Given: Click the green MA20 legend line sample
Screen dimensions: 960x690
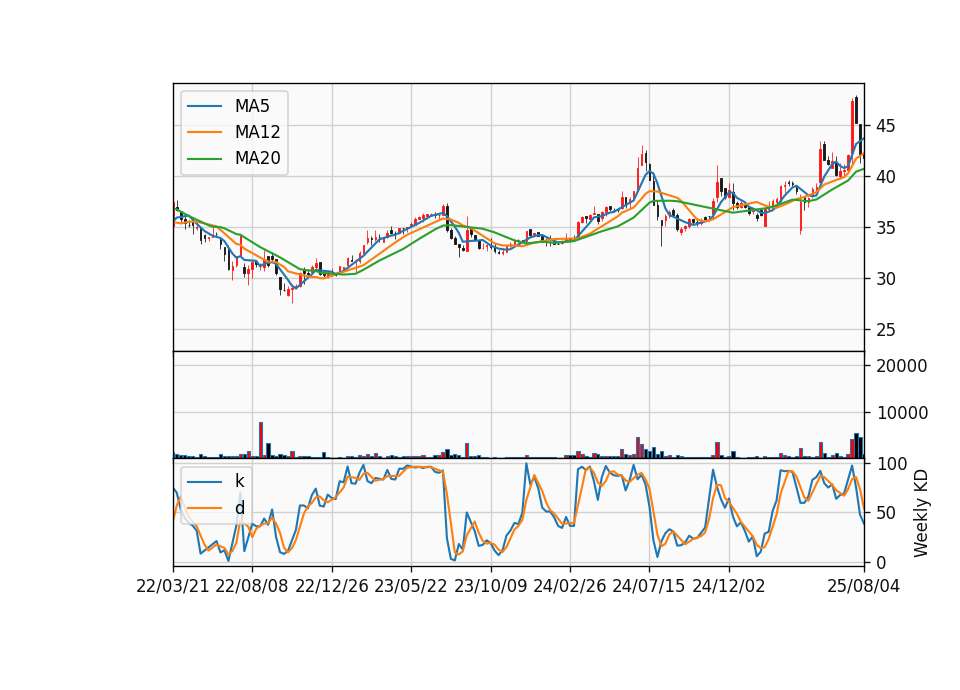Looking at the screenshot, I should point(204,159).
